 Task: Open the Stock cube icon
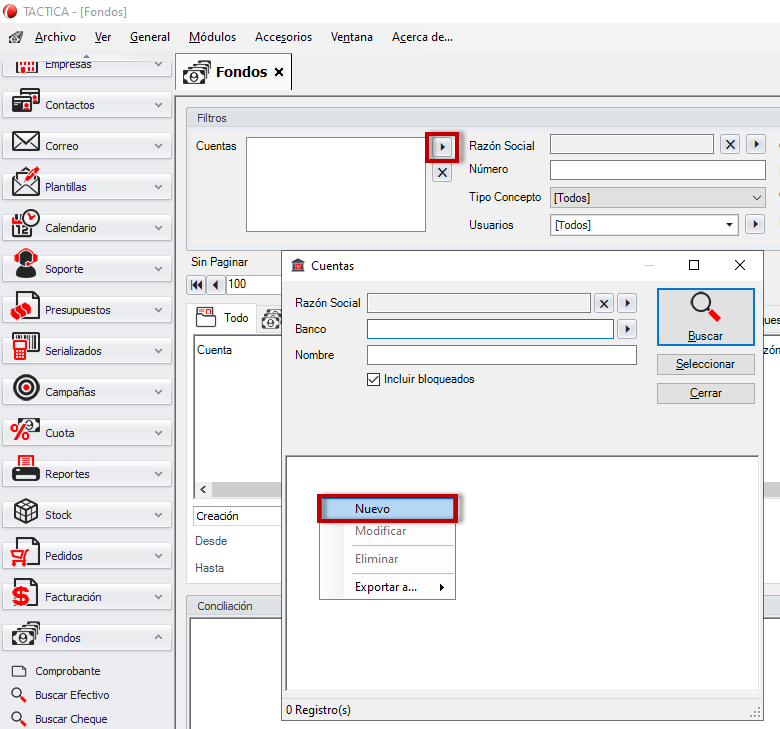(x=26, y=511)
